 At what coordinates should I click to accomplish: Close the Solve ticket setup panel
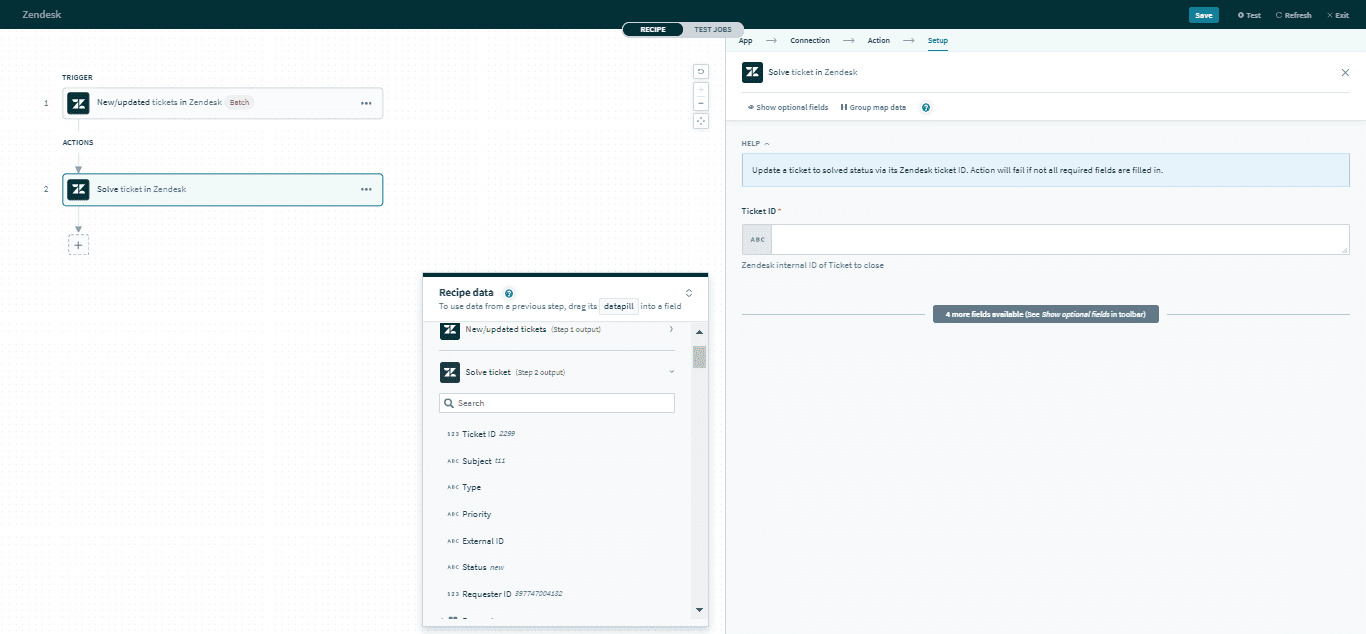coord(1344,72)
